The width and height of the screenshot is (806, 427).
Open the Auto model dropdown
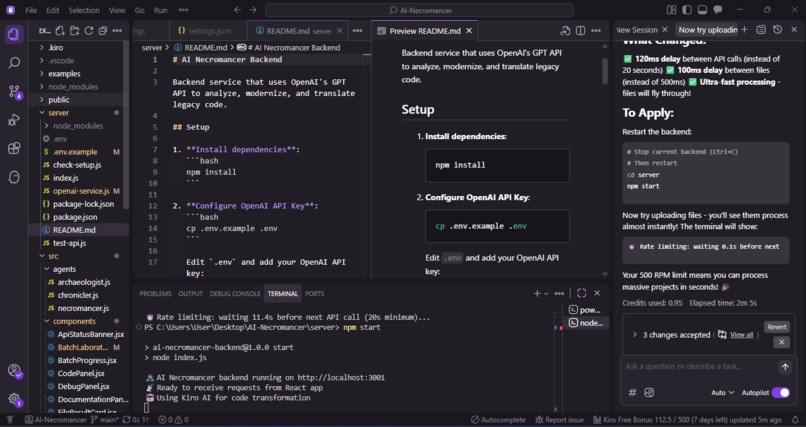[x=722, y=393]
